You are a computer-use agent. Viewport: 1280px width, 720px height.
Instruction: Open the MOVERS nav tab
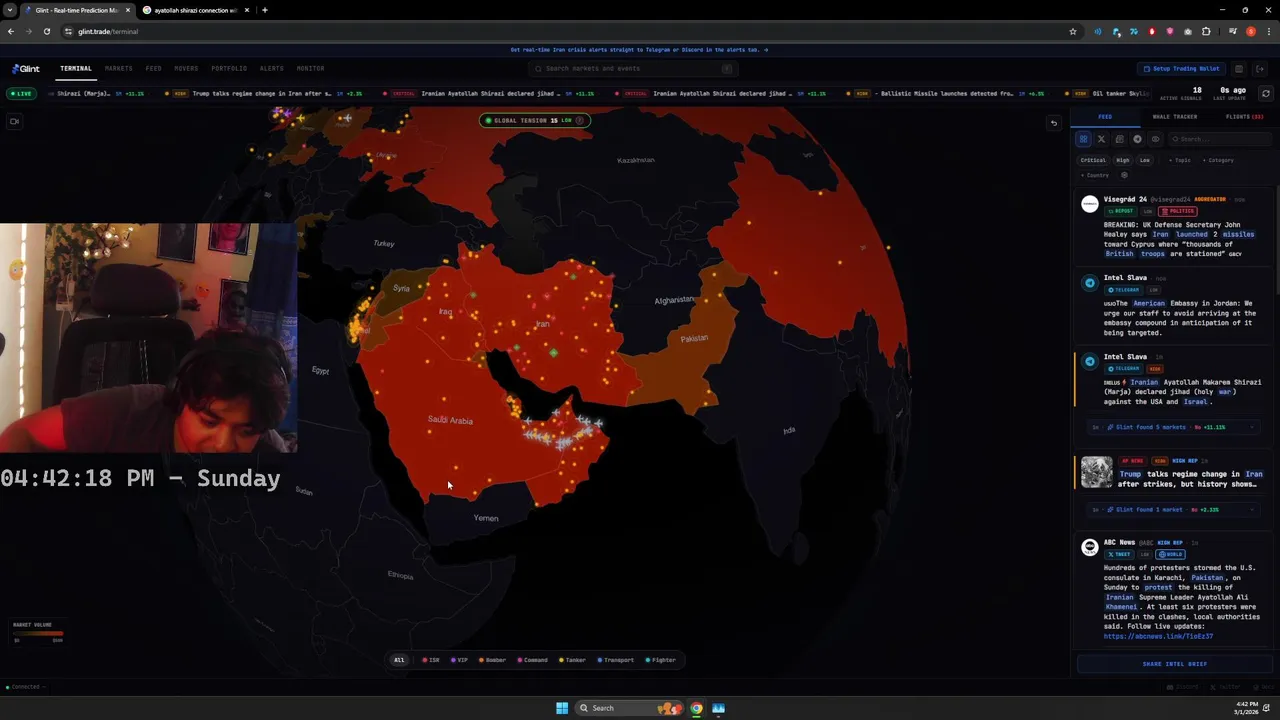[186, 68]
